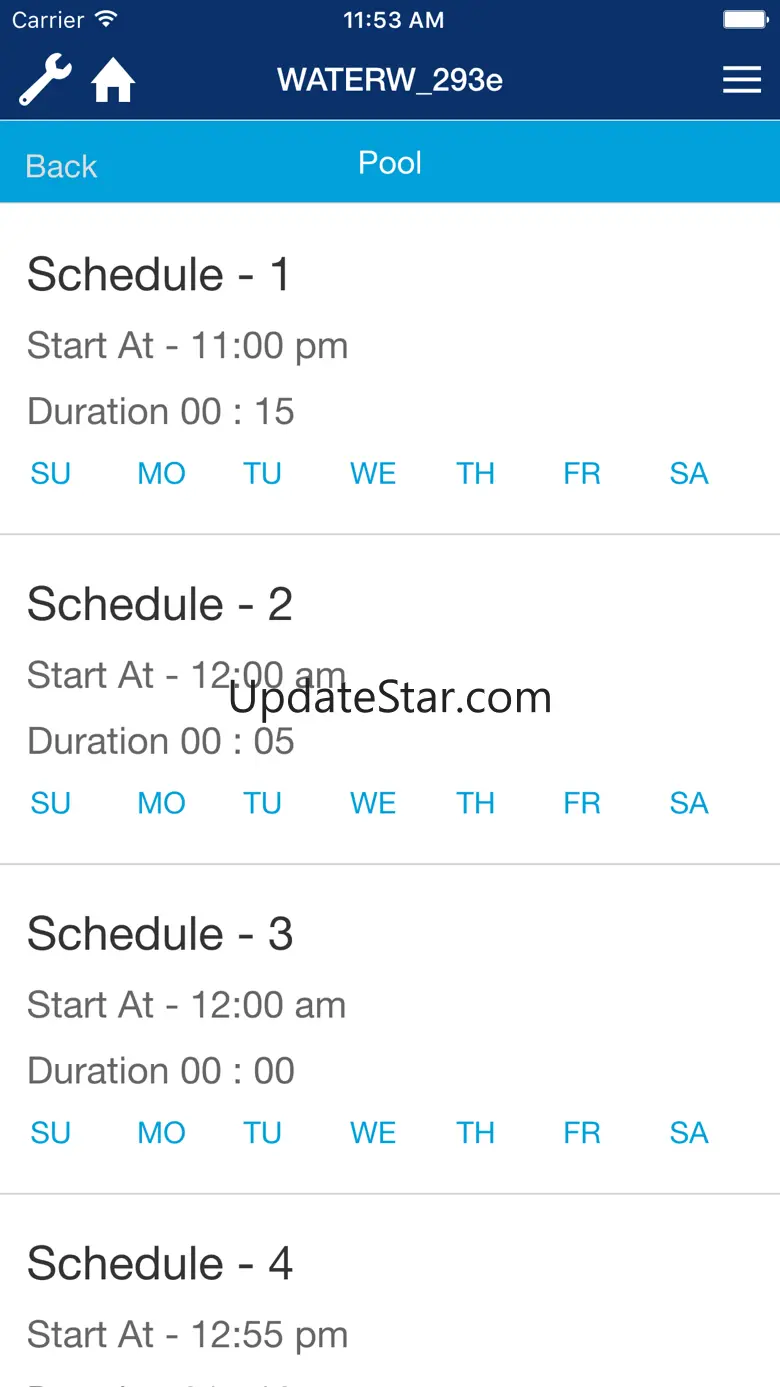This screenshot has height=1387, width=780.
Task: Tap the battery indicator in status bar
Action: (744, 20)
